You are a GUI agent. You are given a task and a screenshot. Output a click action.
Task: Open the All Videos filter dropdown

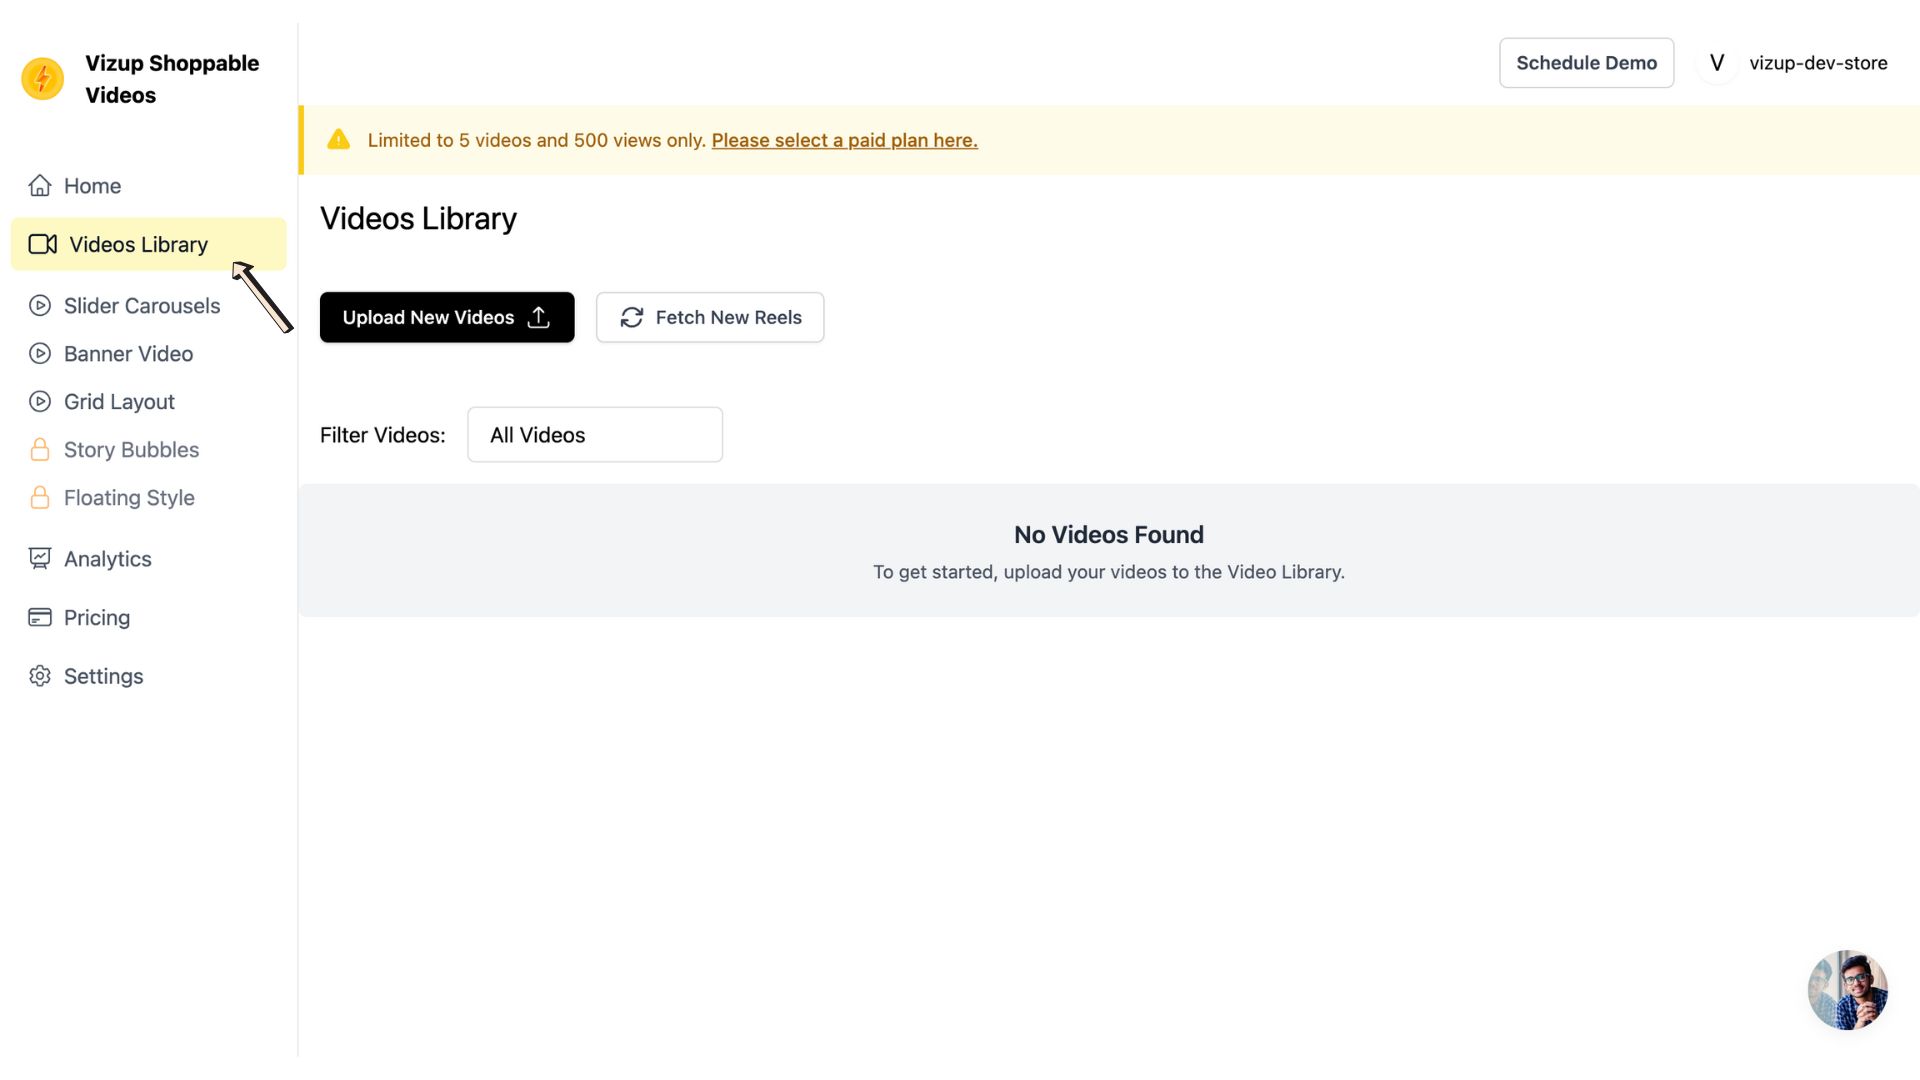(594, 435)
